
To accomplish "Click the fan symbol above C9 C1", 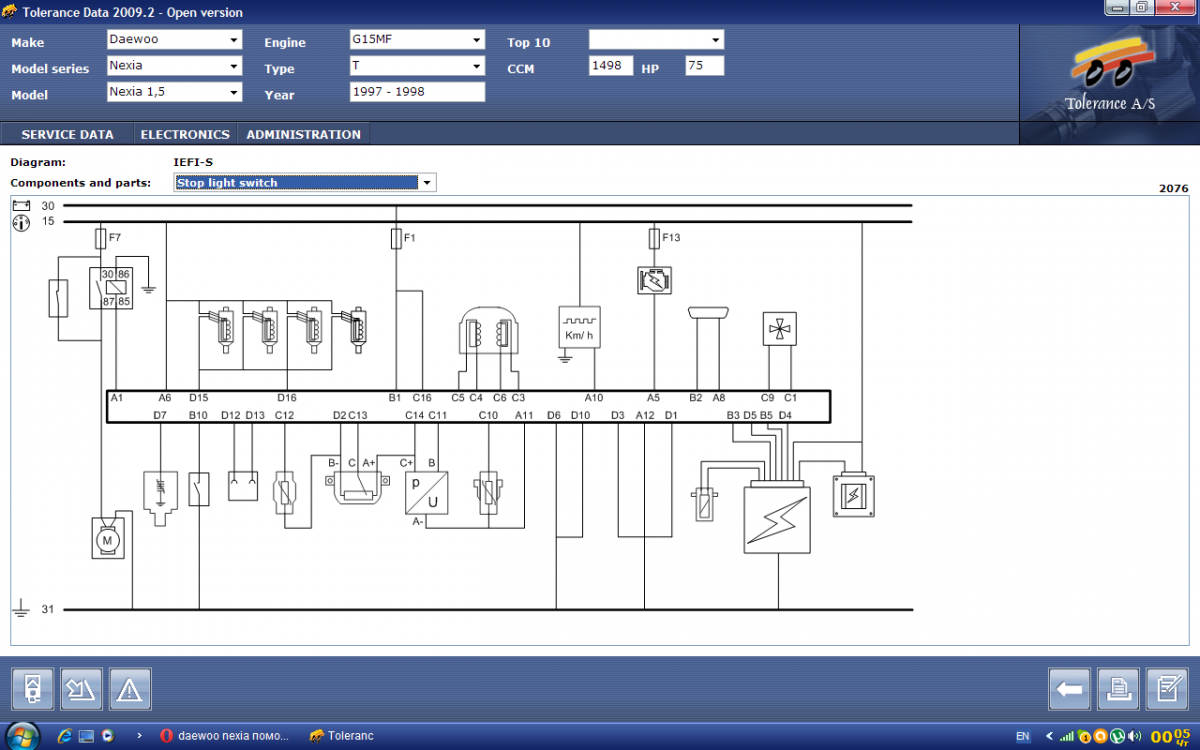I will tap(779, 328).
